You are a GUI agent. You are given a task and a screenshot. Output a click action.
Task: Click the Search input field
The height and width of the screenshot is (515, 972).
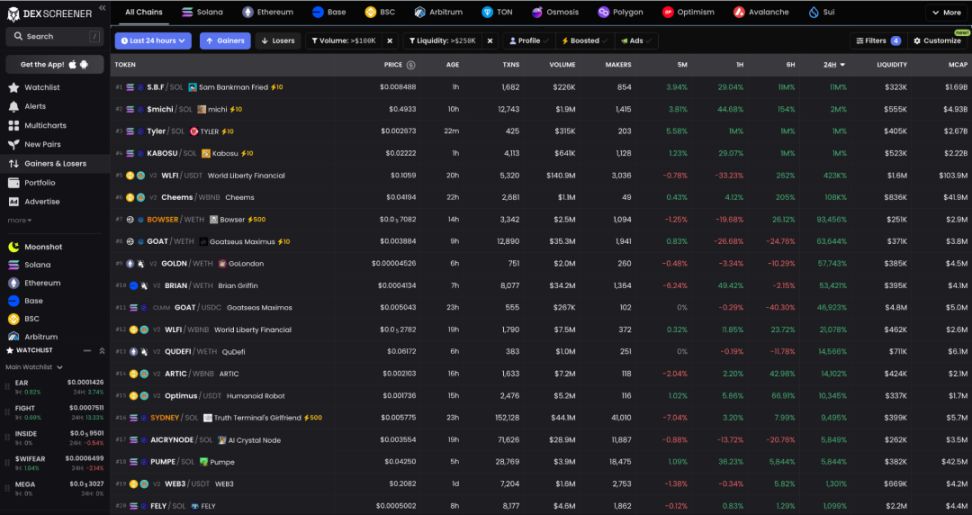tap(55, 36)
